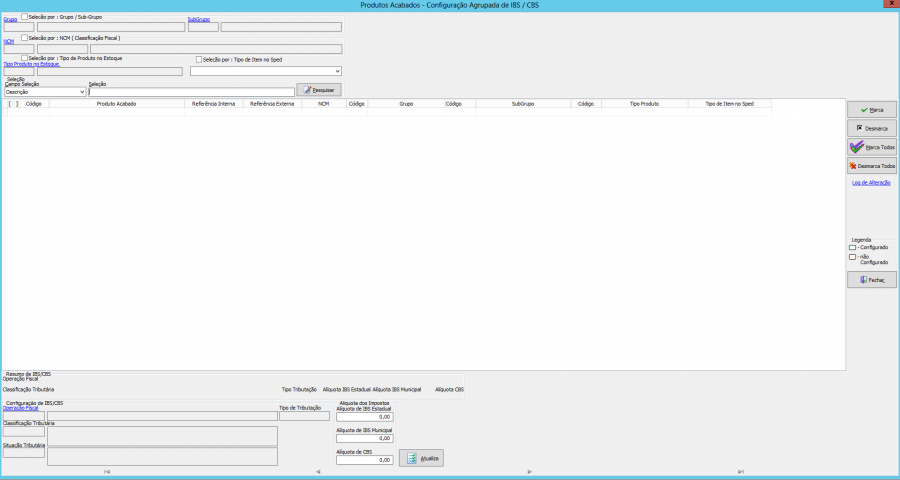
Task: Toggle Seleção por Tipo de Produto no Estoque
Action: point(25,59)
